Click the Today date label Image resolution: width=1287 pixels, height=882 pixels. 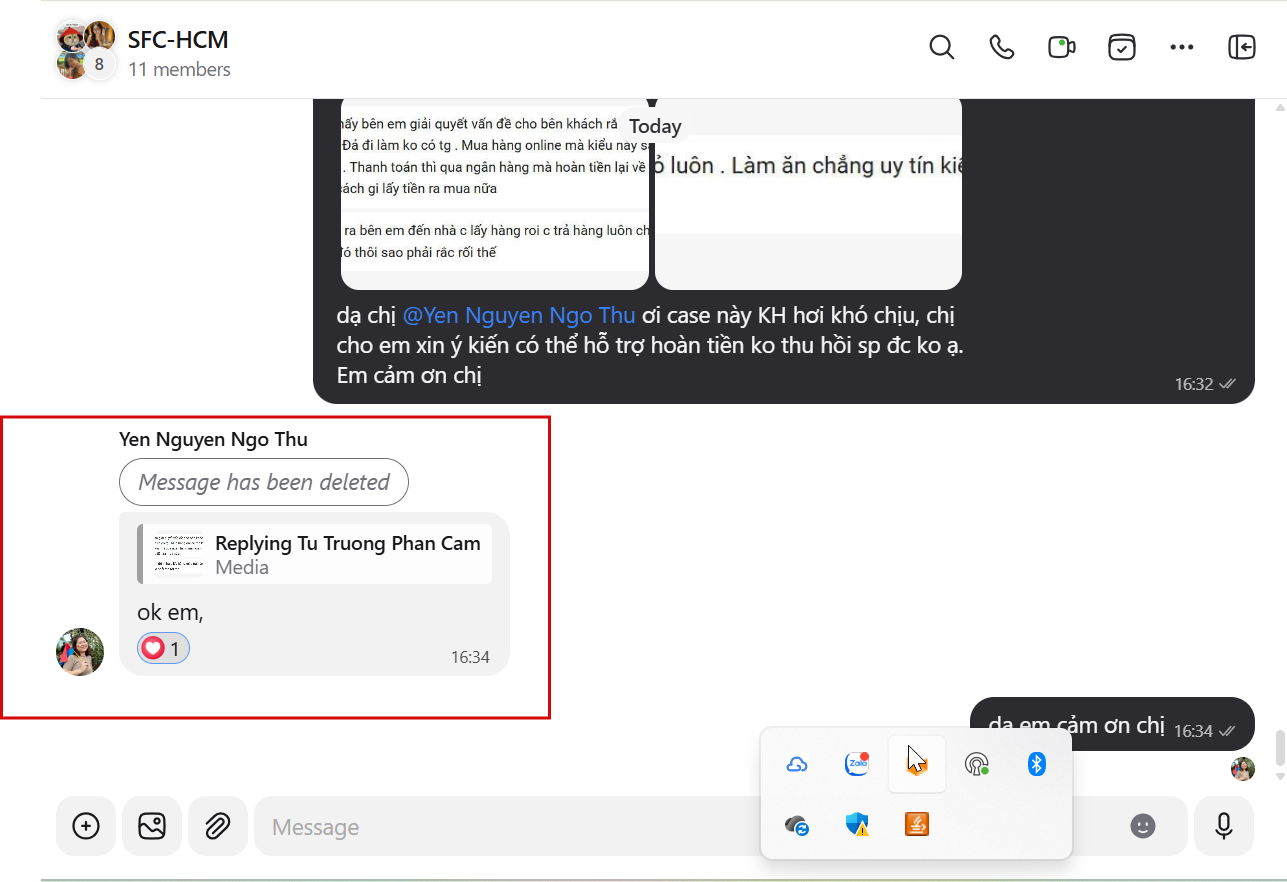655,126
